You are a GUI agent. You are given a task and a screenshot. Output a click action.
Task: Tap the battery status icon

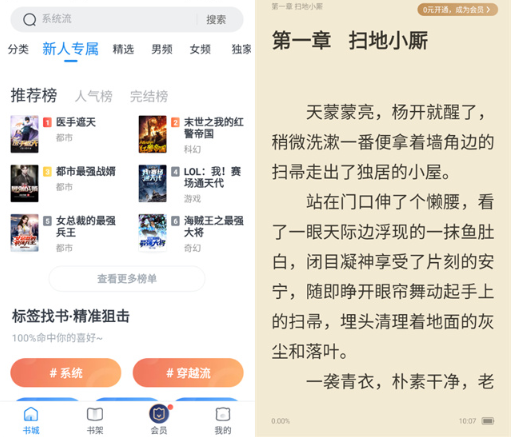488,421
